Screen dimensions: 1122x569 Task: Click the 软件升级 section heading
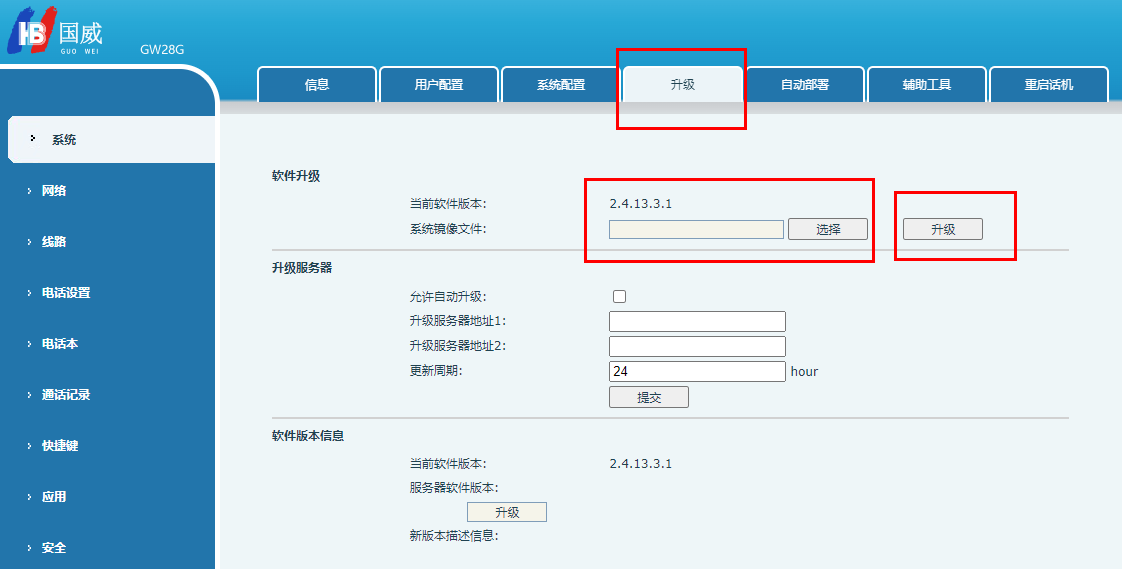coord(296,176)
